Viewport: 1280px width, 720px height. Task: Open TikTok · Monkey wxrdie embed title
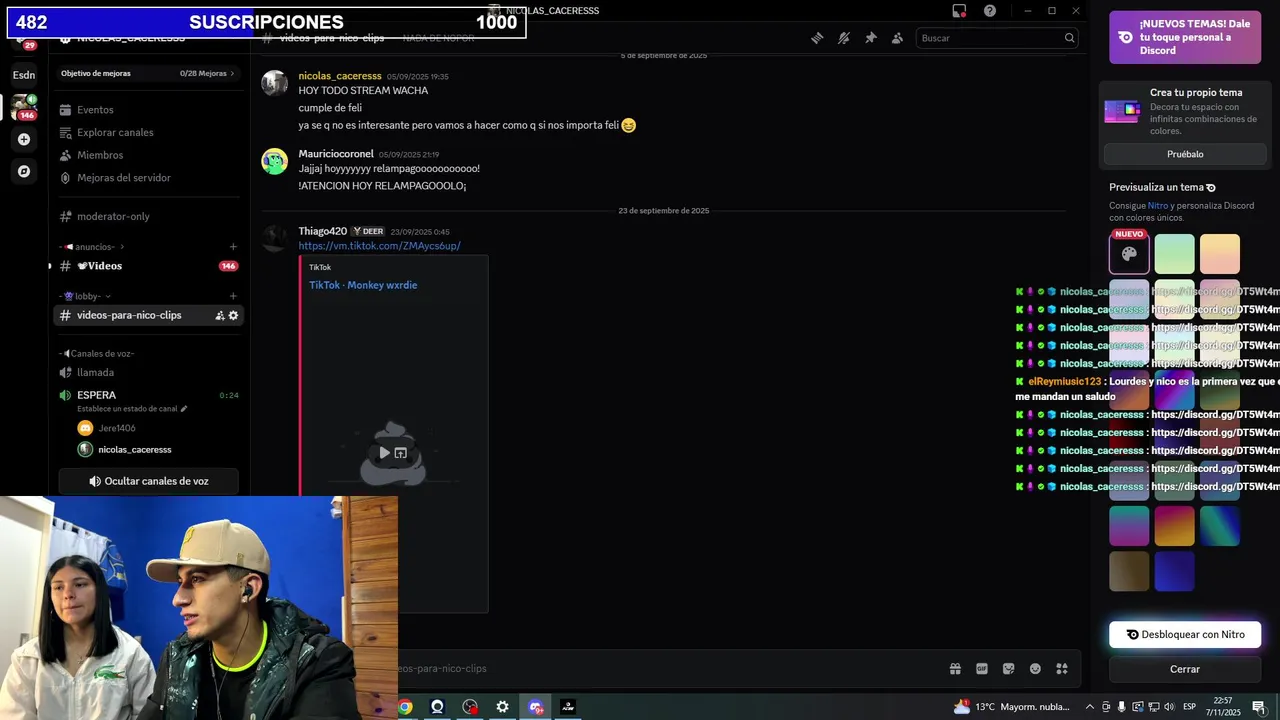click(363, 285)
